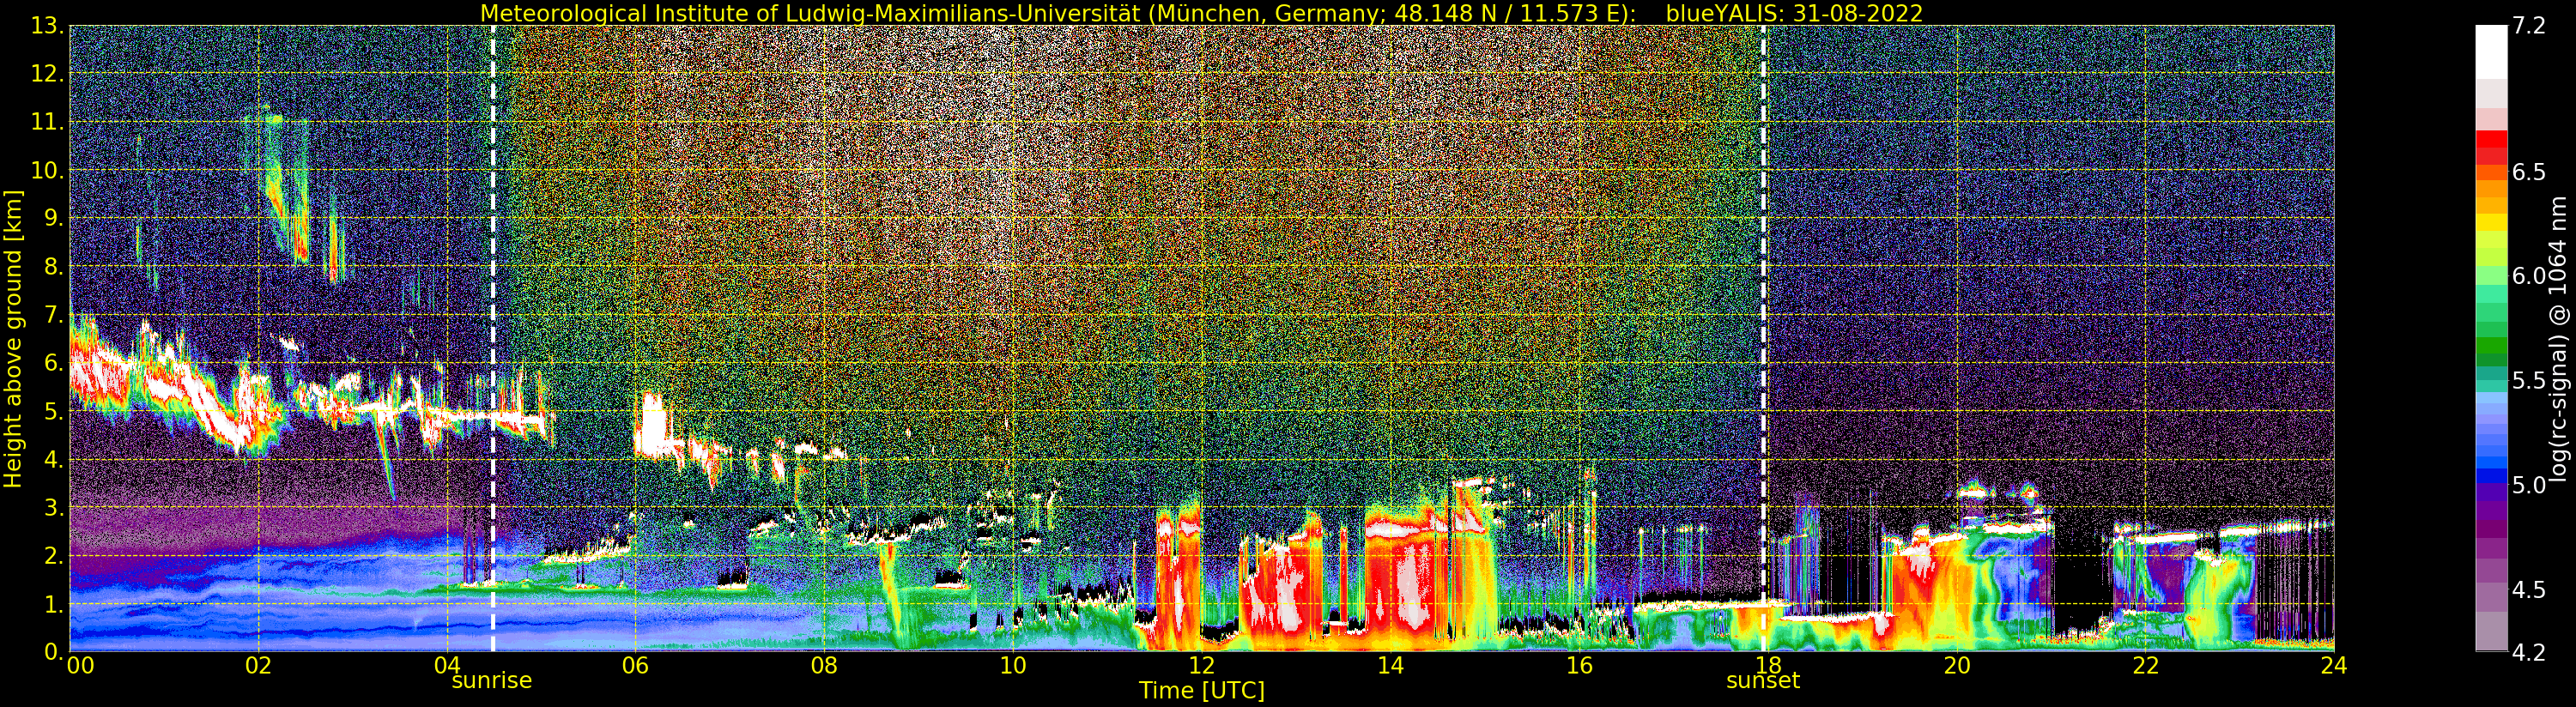The height and width of the screenshot is (707, 2576).
Task: Click the "6.0" colorbar tick value
Action: click(x=2529, y=276)
